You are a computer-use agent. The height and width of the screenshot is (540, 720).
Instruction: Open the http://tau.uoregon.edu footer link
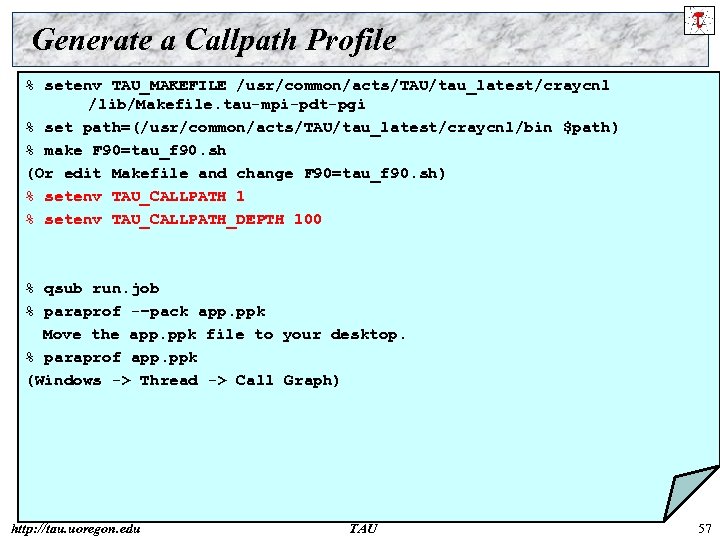tap(76, 529)
